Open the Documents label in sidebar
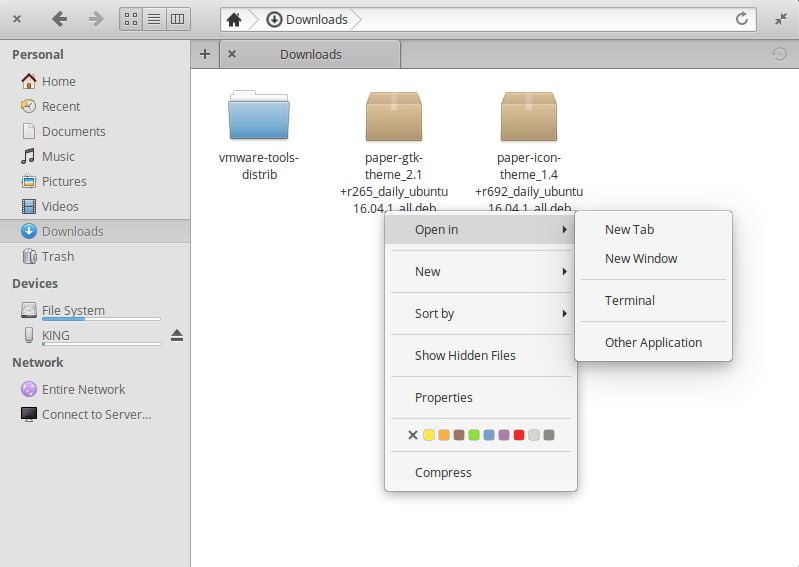Image resolution: width=799 pixels, height=567 pixels. point(74,131)
